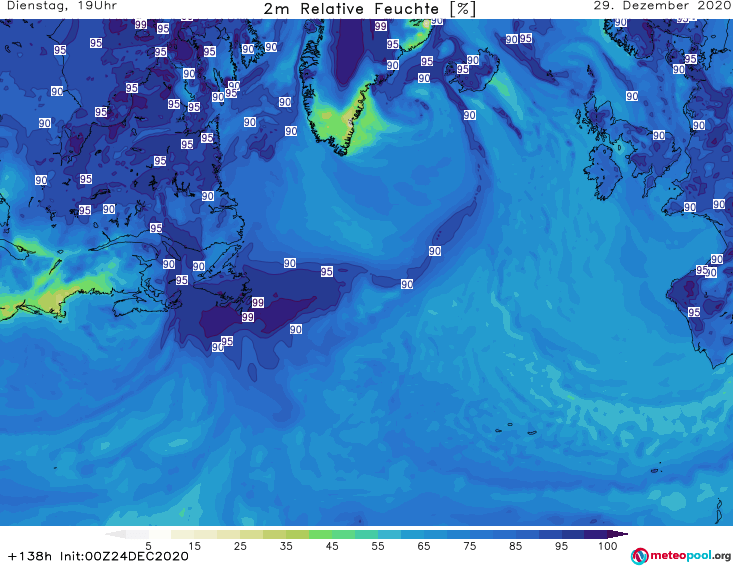Viewport: 733px width, 566px height.
Task: Click the '5' tick on the humidity color scale
Action: pyautogui.click(x=148, y=546)
